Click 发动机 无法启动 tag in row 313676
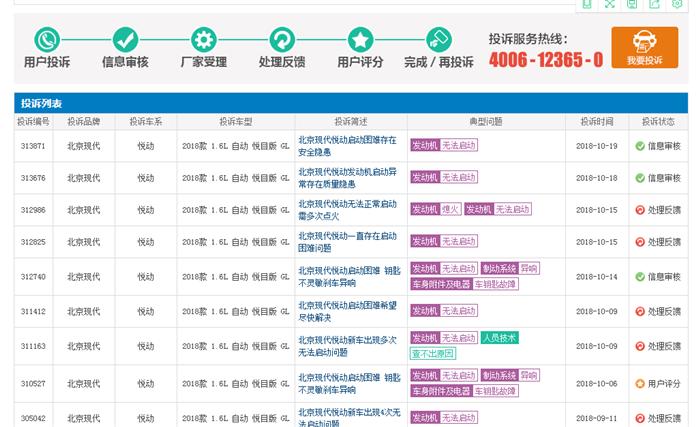 pos(444,177)
